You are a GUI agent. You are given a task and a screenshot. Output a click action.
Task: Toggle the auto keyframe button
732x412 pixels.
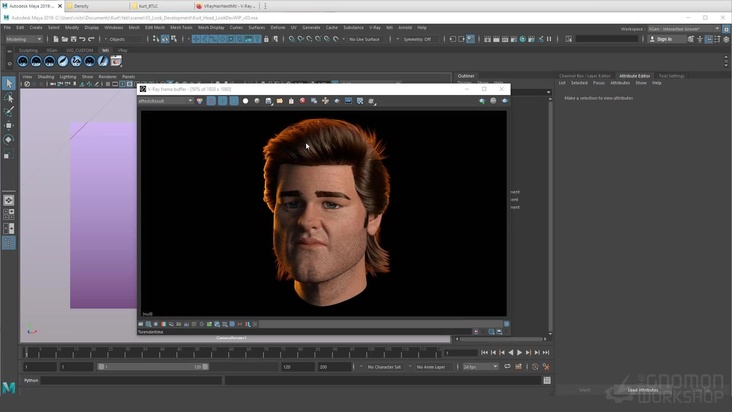click(x=535, y=367)
